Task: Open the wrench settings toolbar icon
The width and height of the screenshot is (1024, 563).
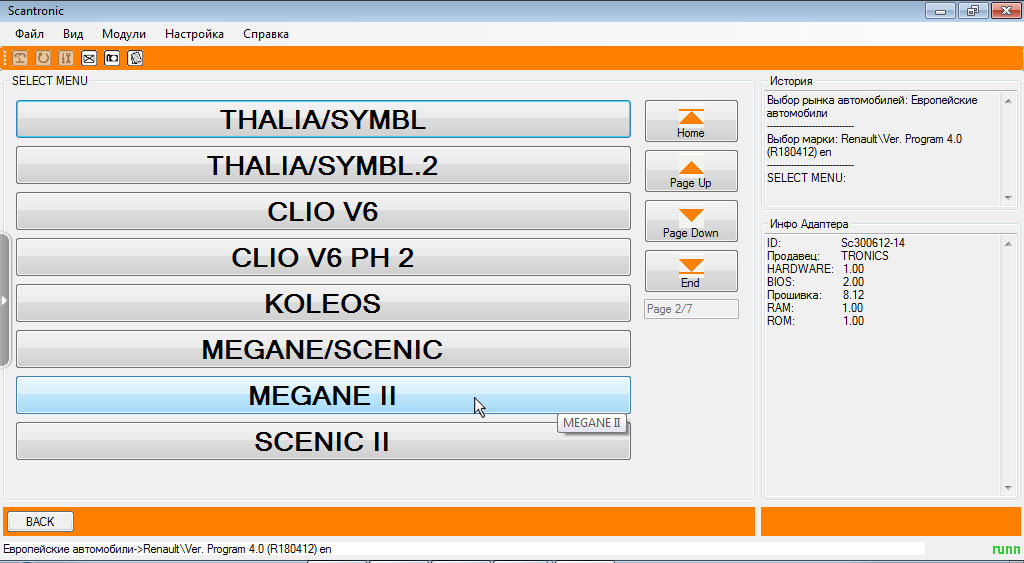Action: point(66,58)
